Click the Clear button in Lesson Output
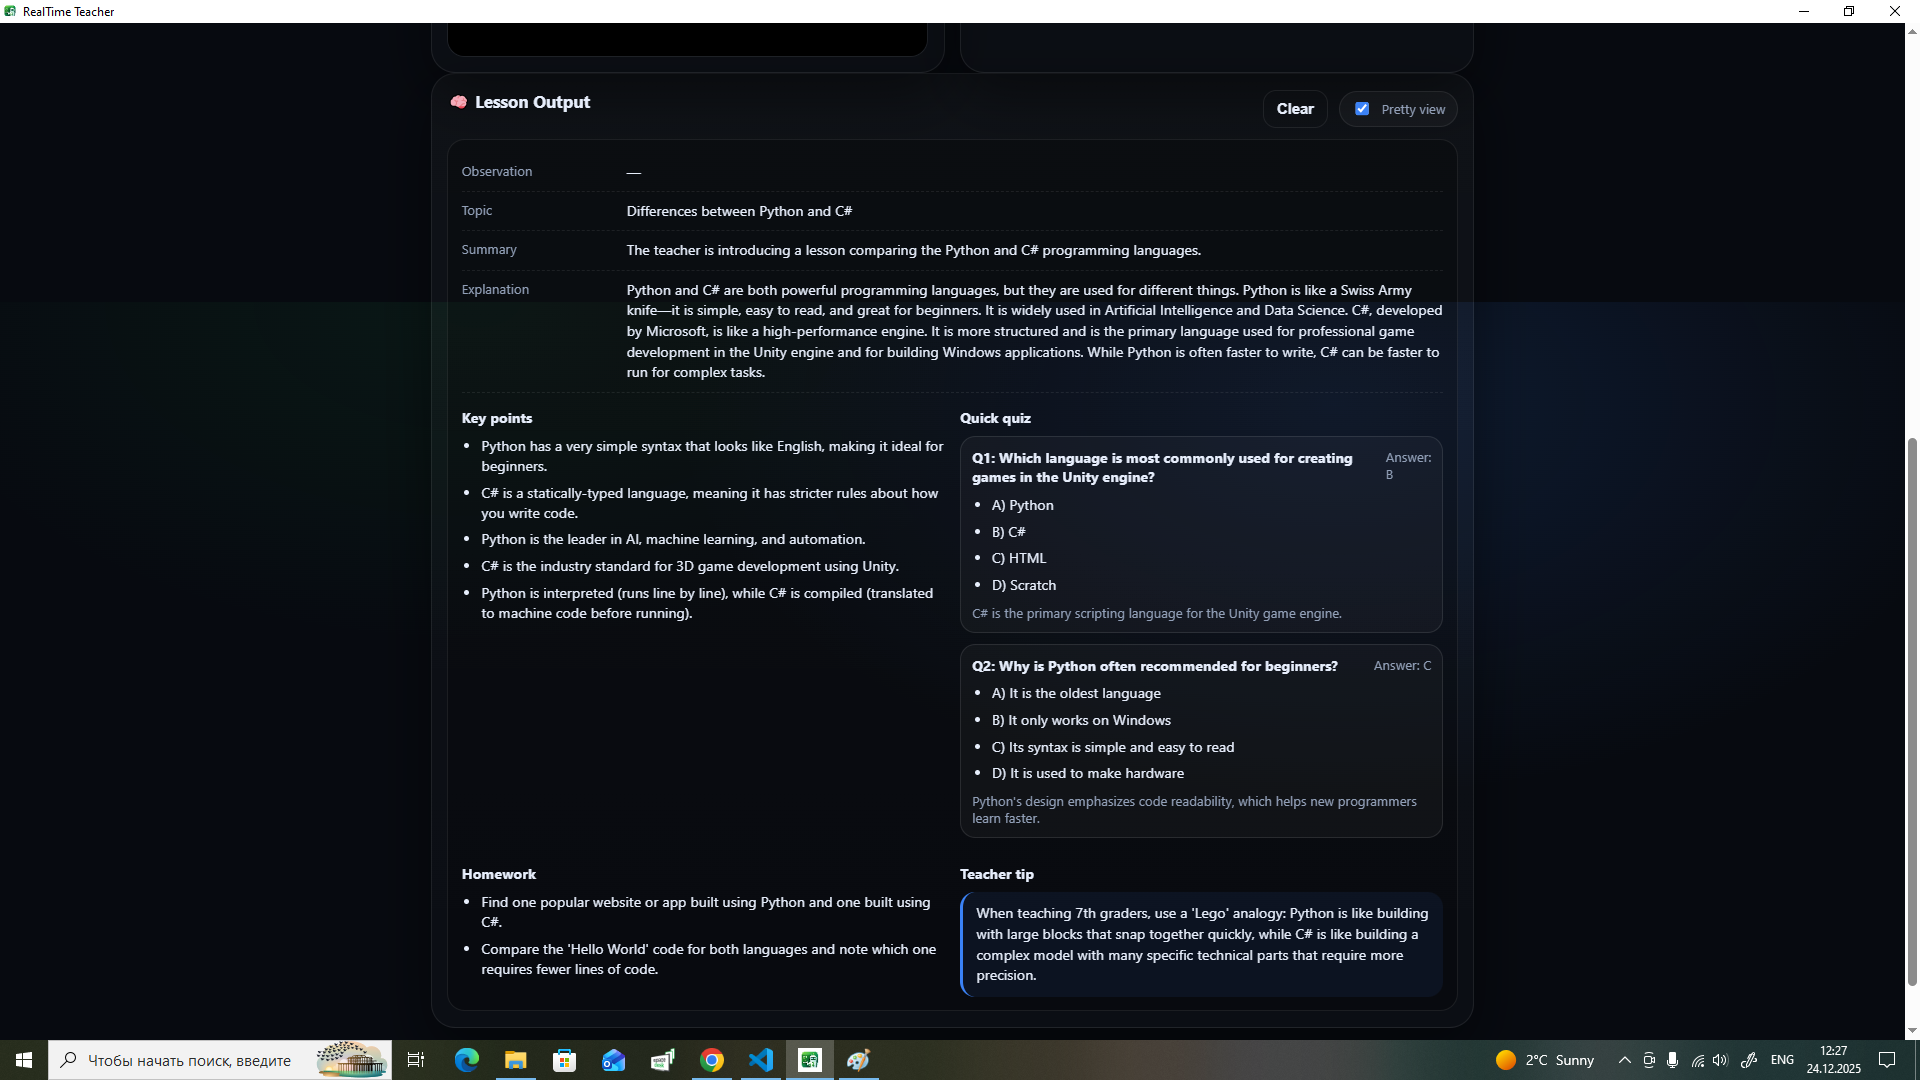The width and height of the screenshot is (1920, 1080). point(1294,109)
